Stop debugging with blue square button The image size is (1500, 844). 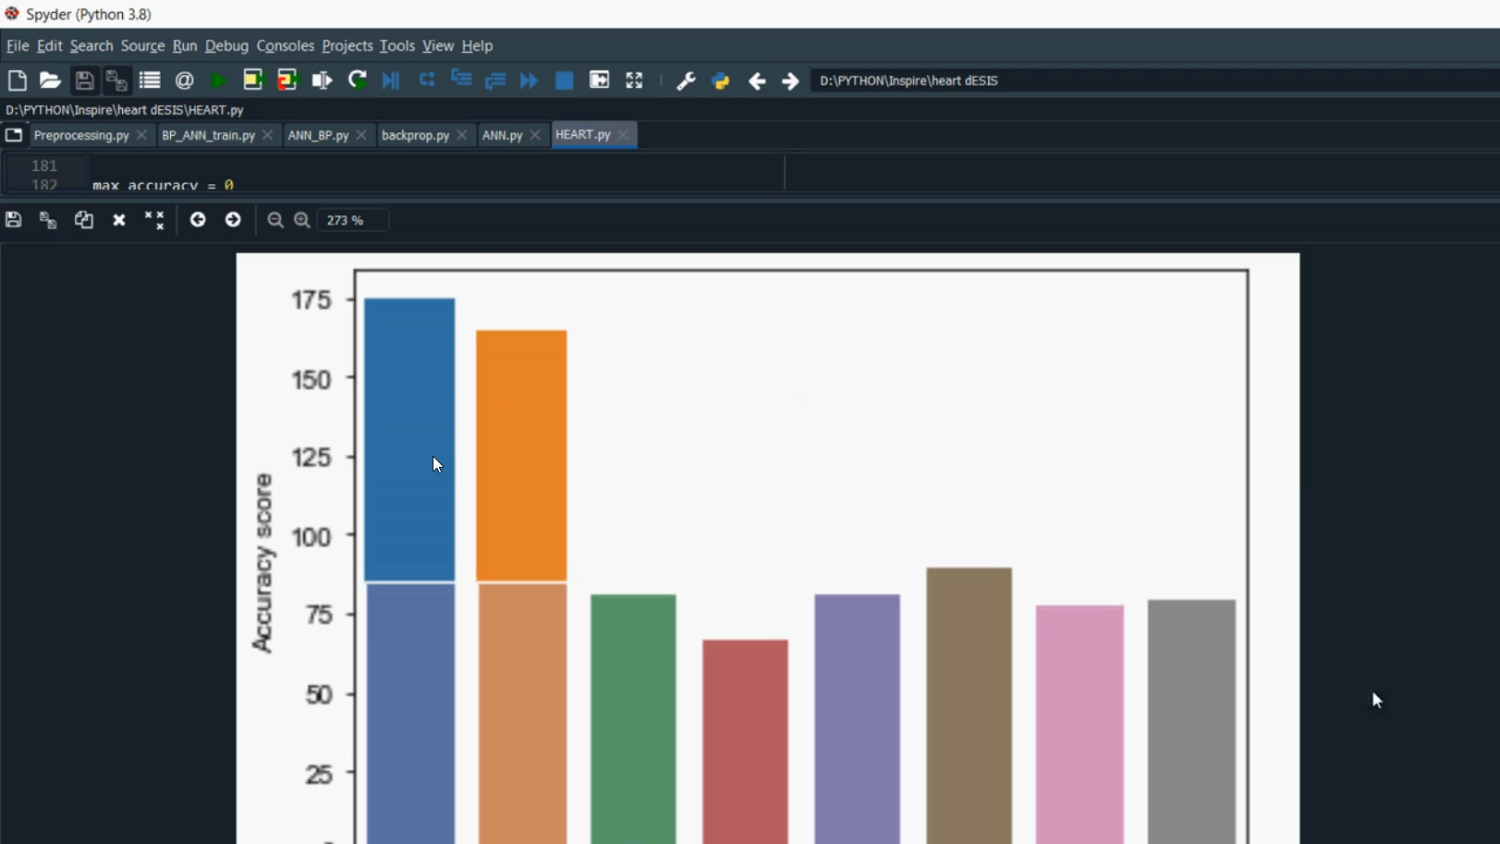[564, 81]
